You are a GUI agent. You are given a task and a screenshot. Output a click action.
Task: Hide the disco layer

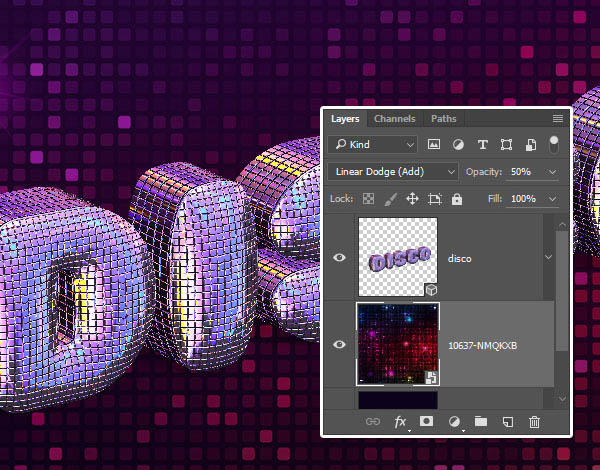coord(339,258)
